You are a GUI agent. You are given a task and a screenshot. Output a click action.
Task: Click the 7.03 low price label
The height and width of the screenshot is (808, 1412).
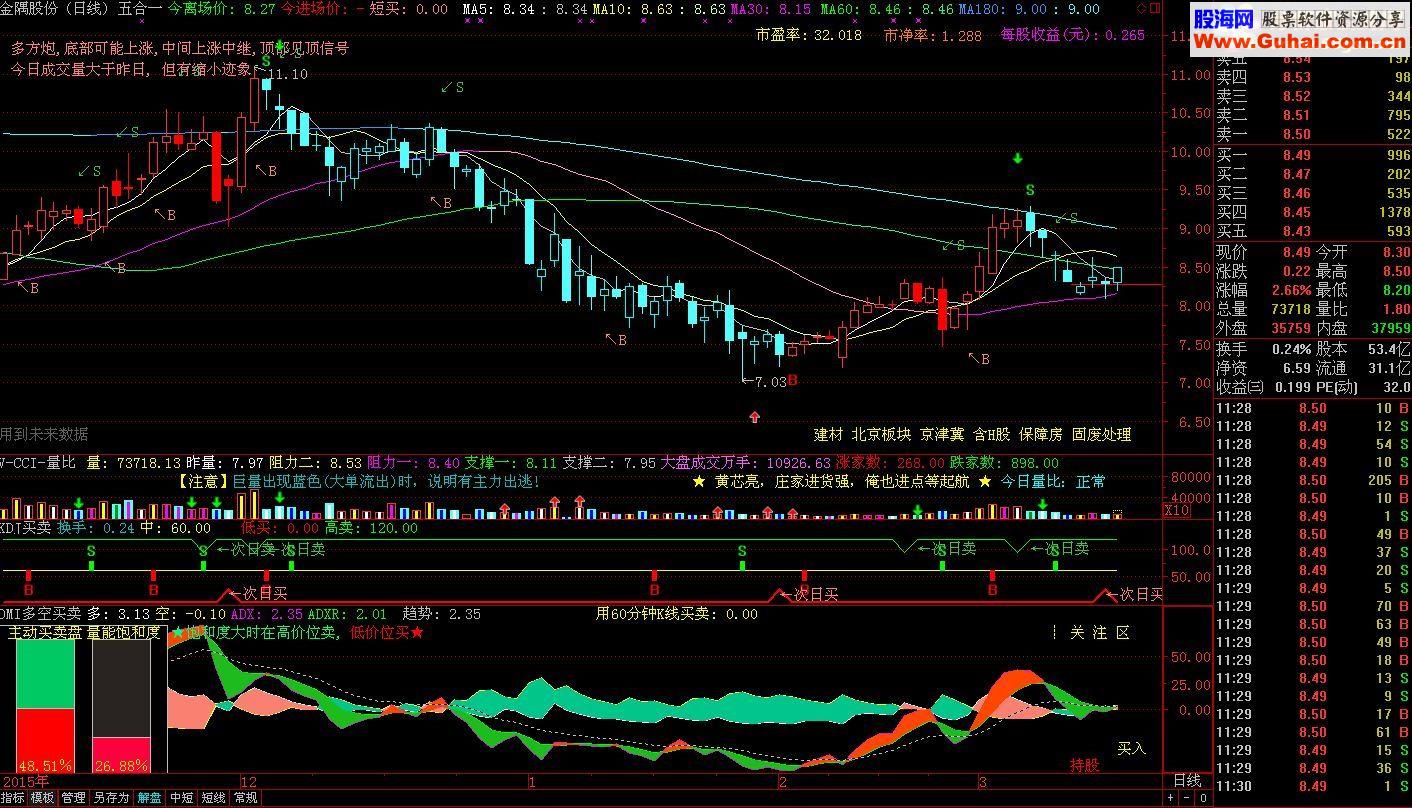click(770, 382)
